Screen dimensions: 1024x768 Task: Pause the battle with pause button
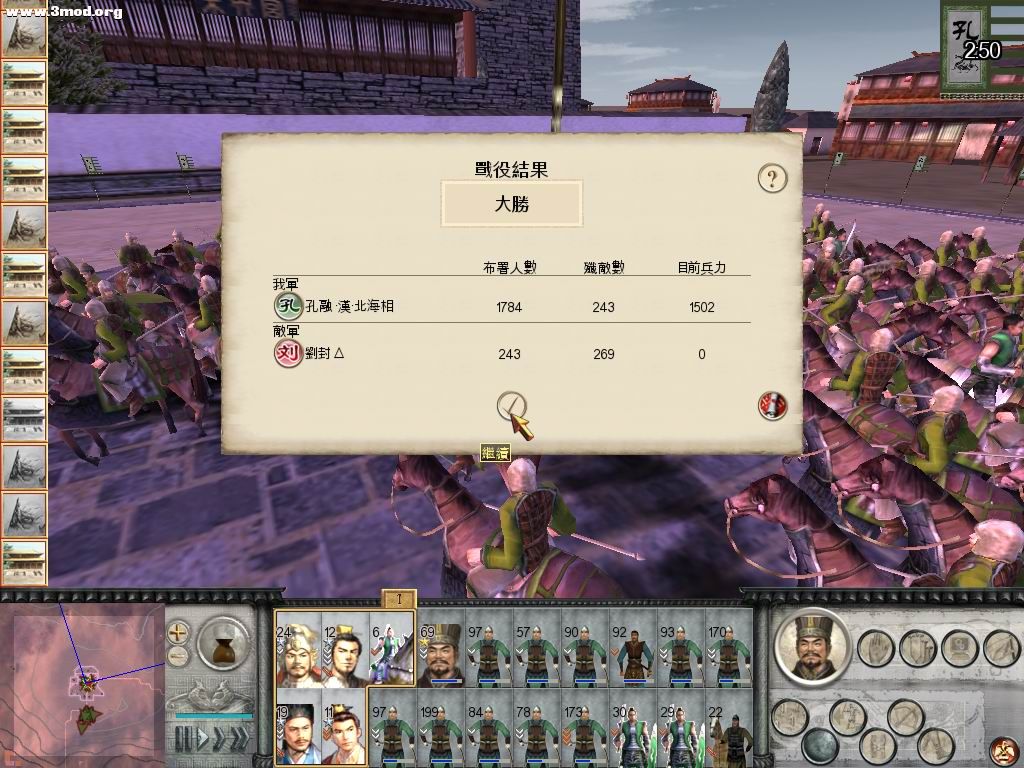click(x=184, y=739)
